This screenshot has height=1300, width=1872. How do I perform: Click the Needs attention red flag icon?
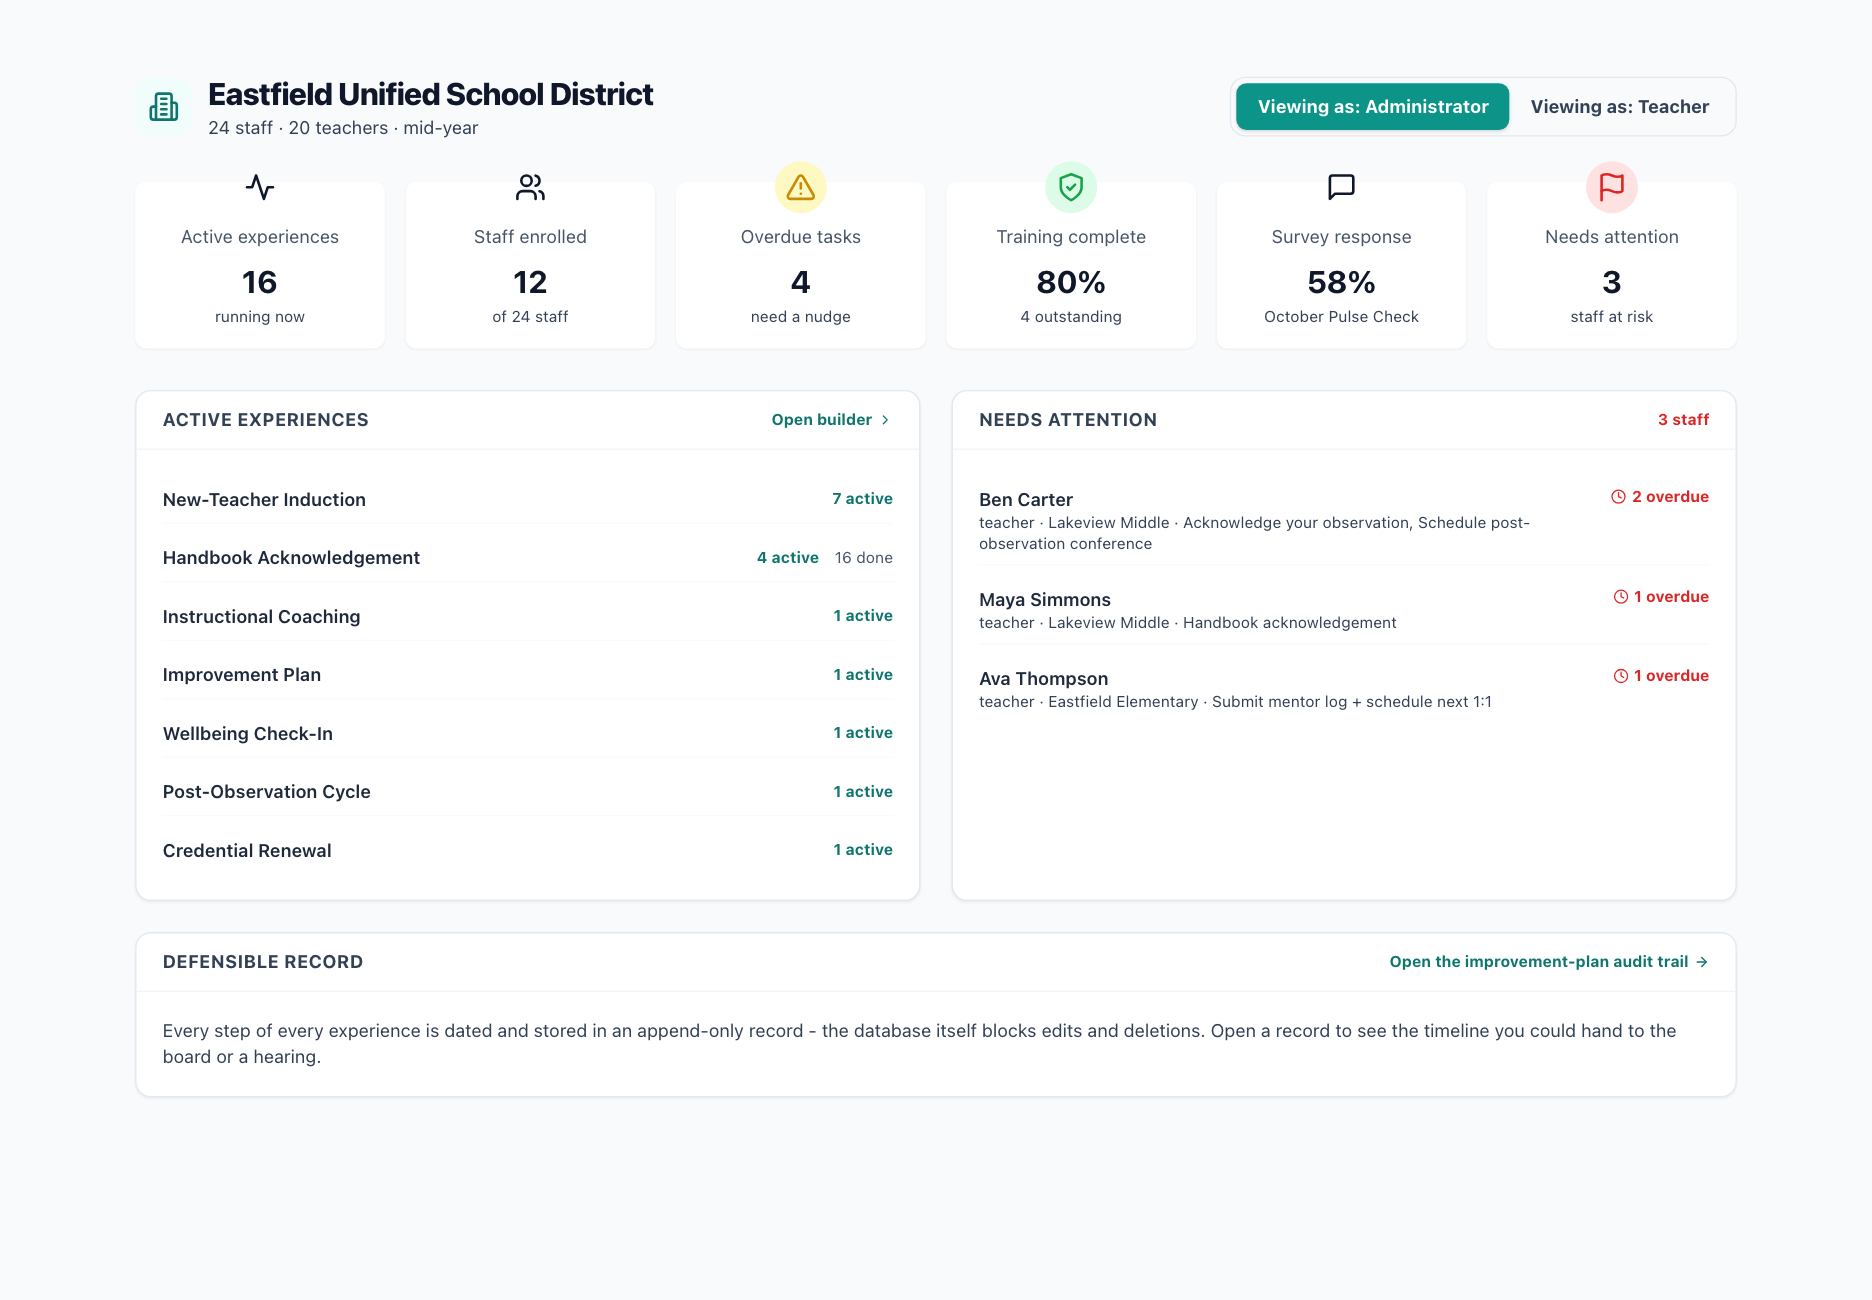tap(1612, 187)
